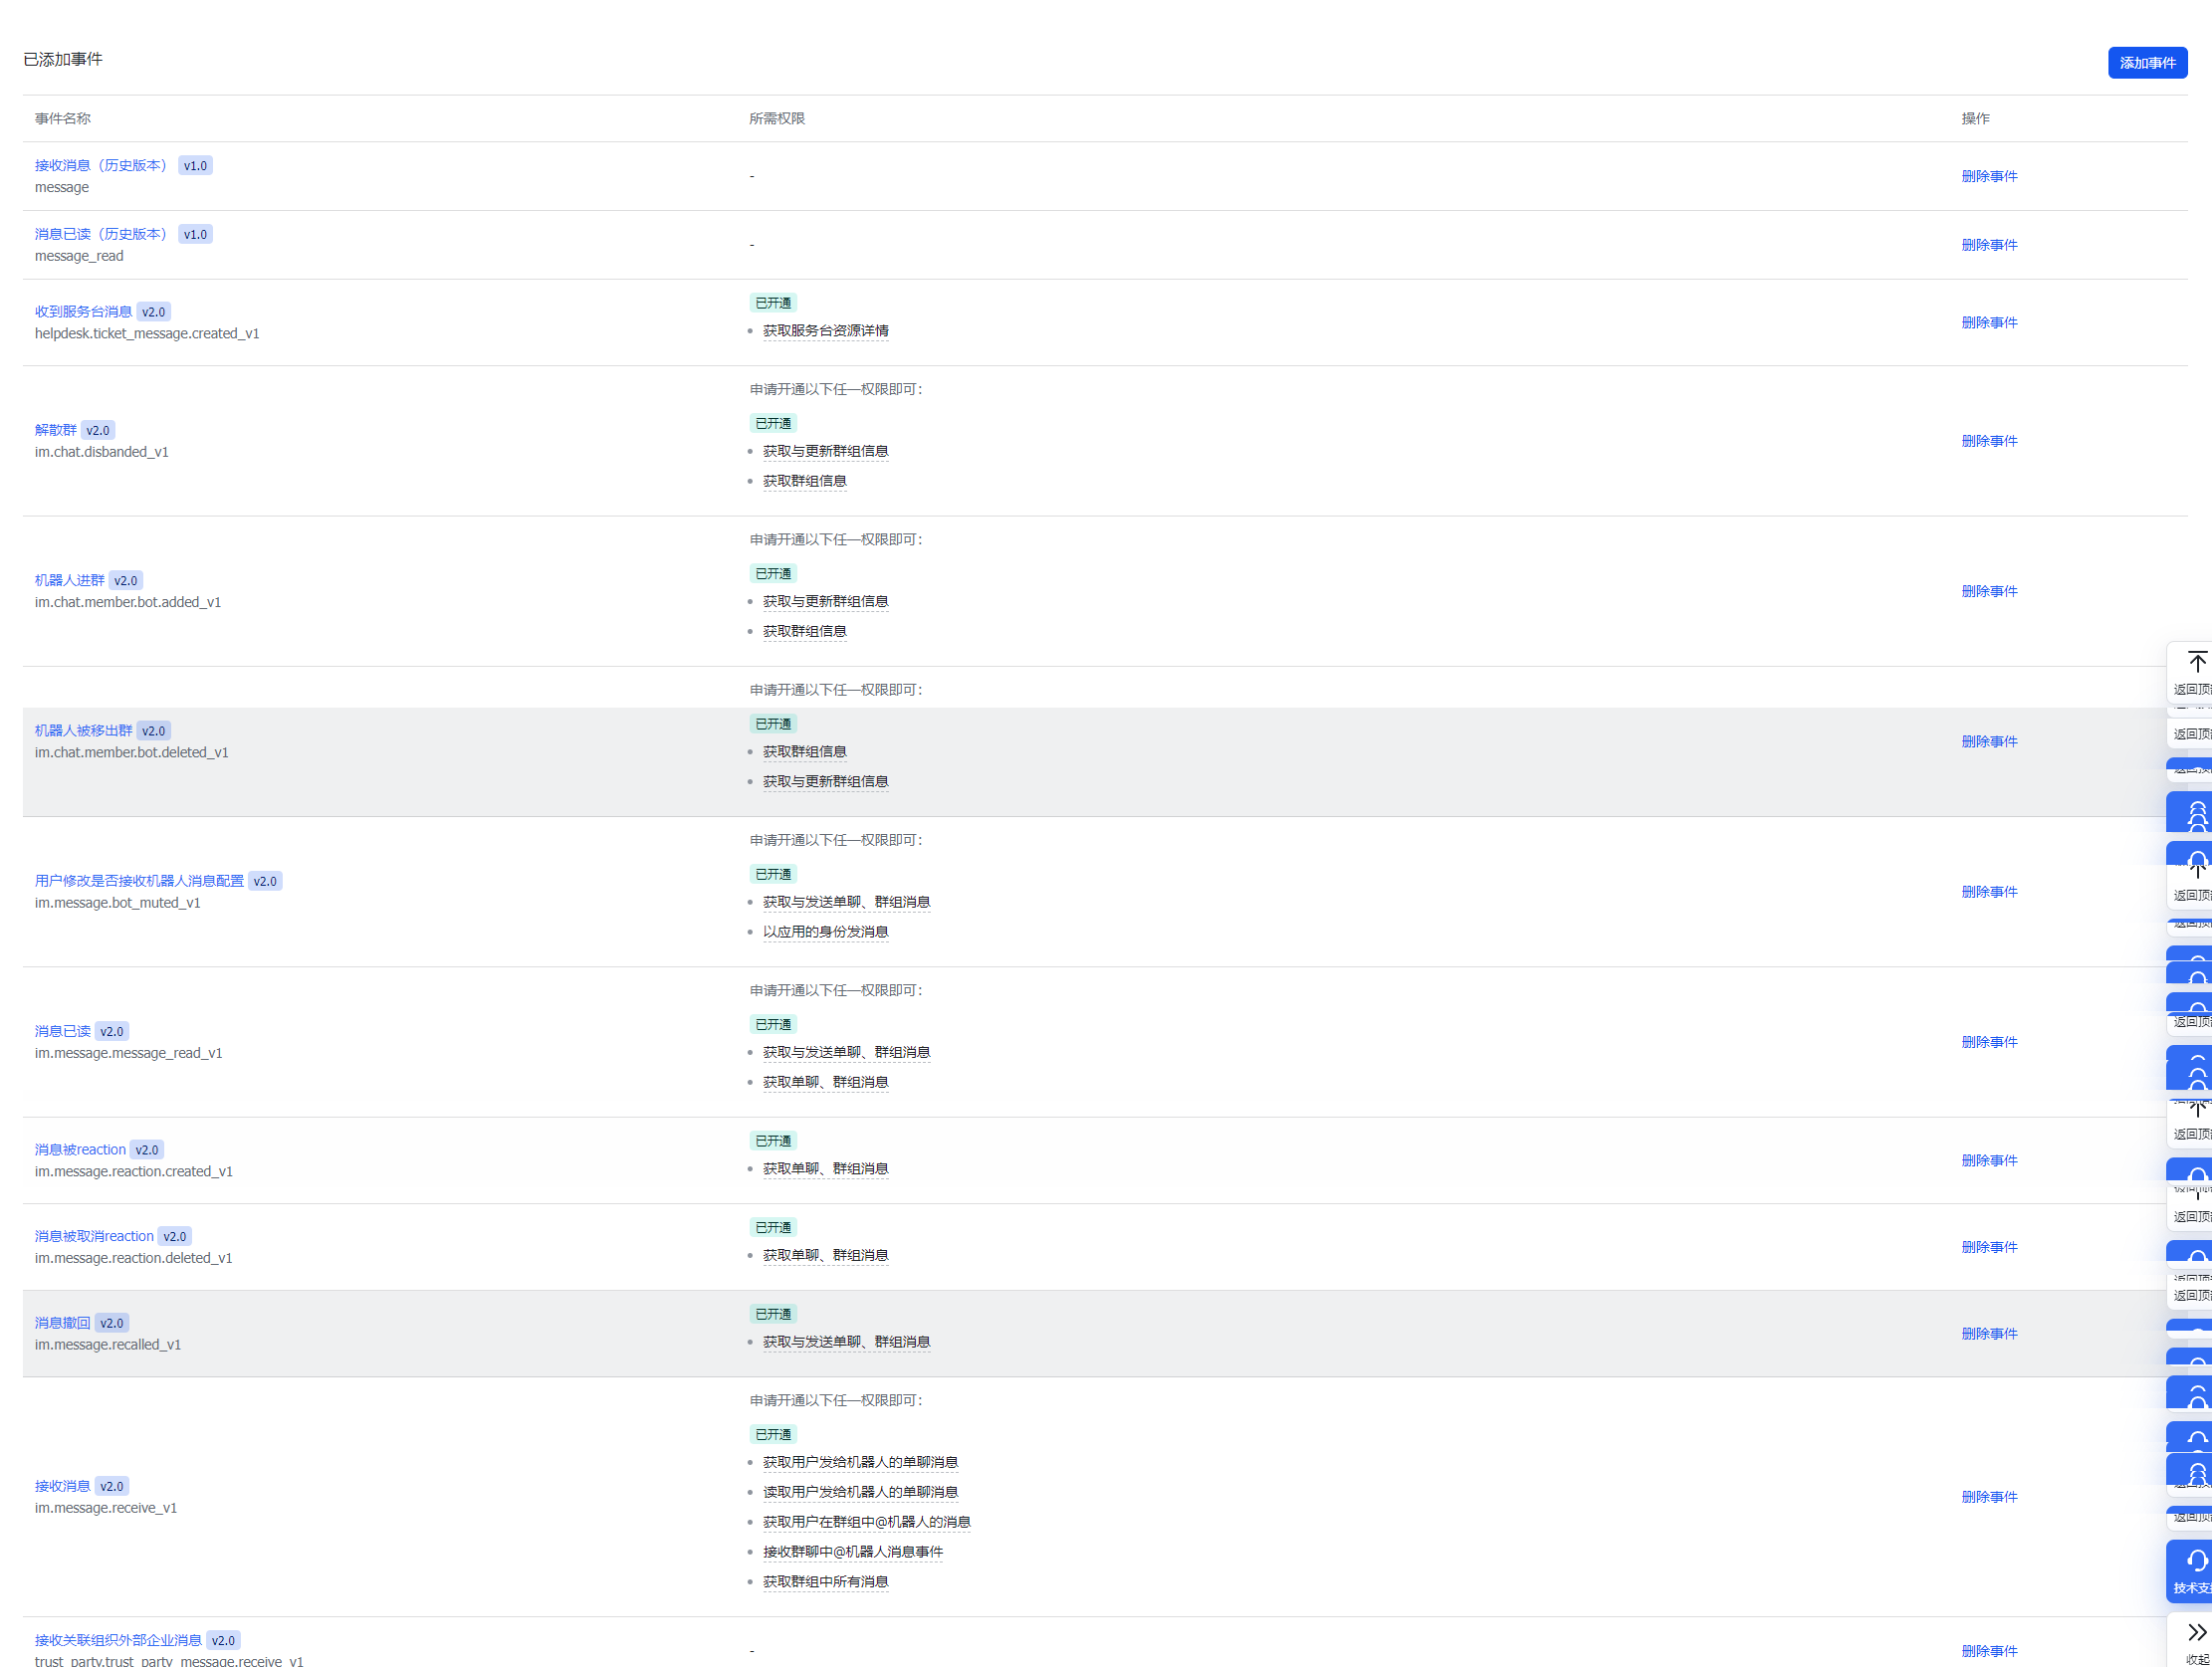Click the 所需权限 column header
The image size is (2212, 1667).
click(777, 119)
